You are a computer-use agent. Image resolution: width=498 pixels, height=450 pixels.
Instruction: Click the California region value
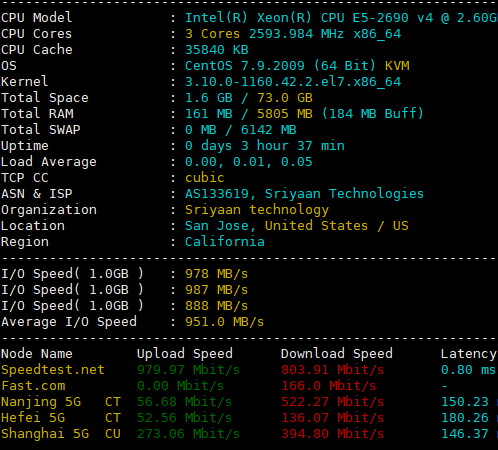click(225, 242)
